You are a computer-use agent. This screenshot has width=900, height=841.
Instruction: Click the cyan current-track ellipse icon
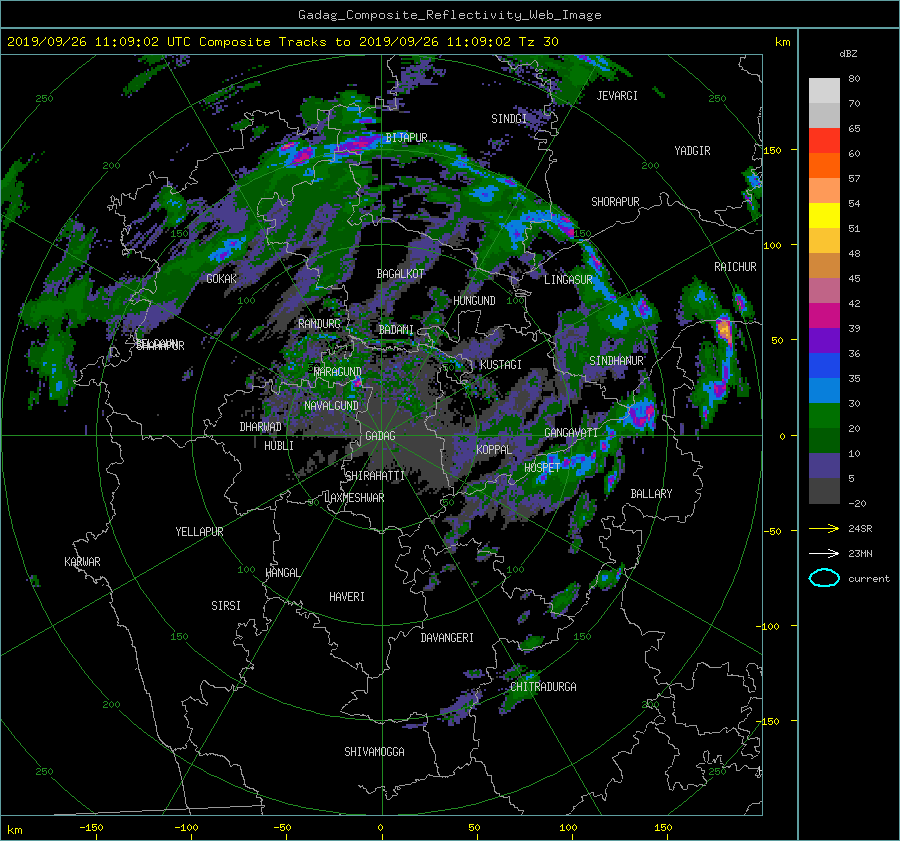(824, 578)
